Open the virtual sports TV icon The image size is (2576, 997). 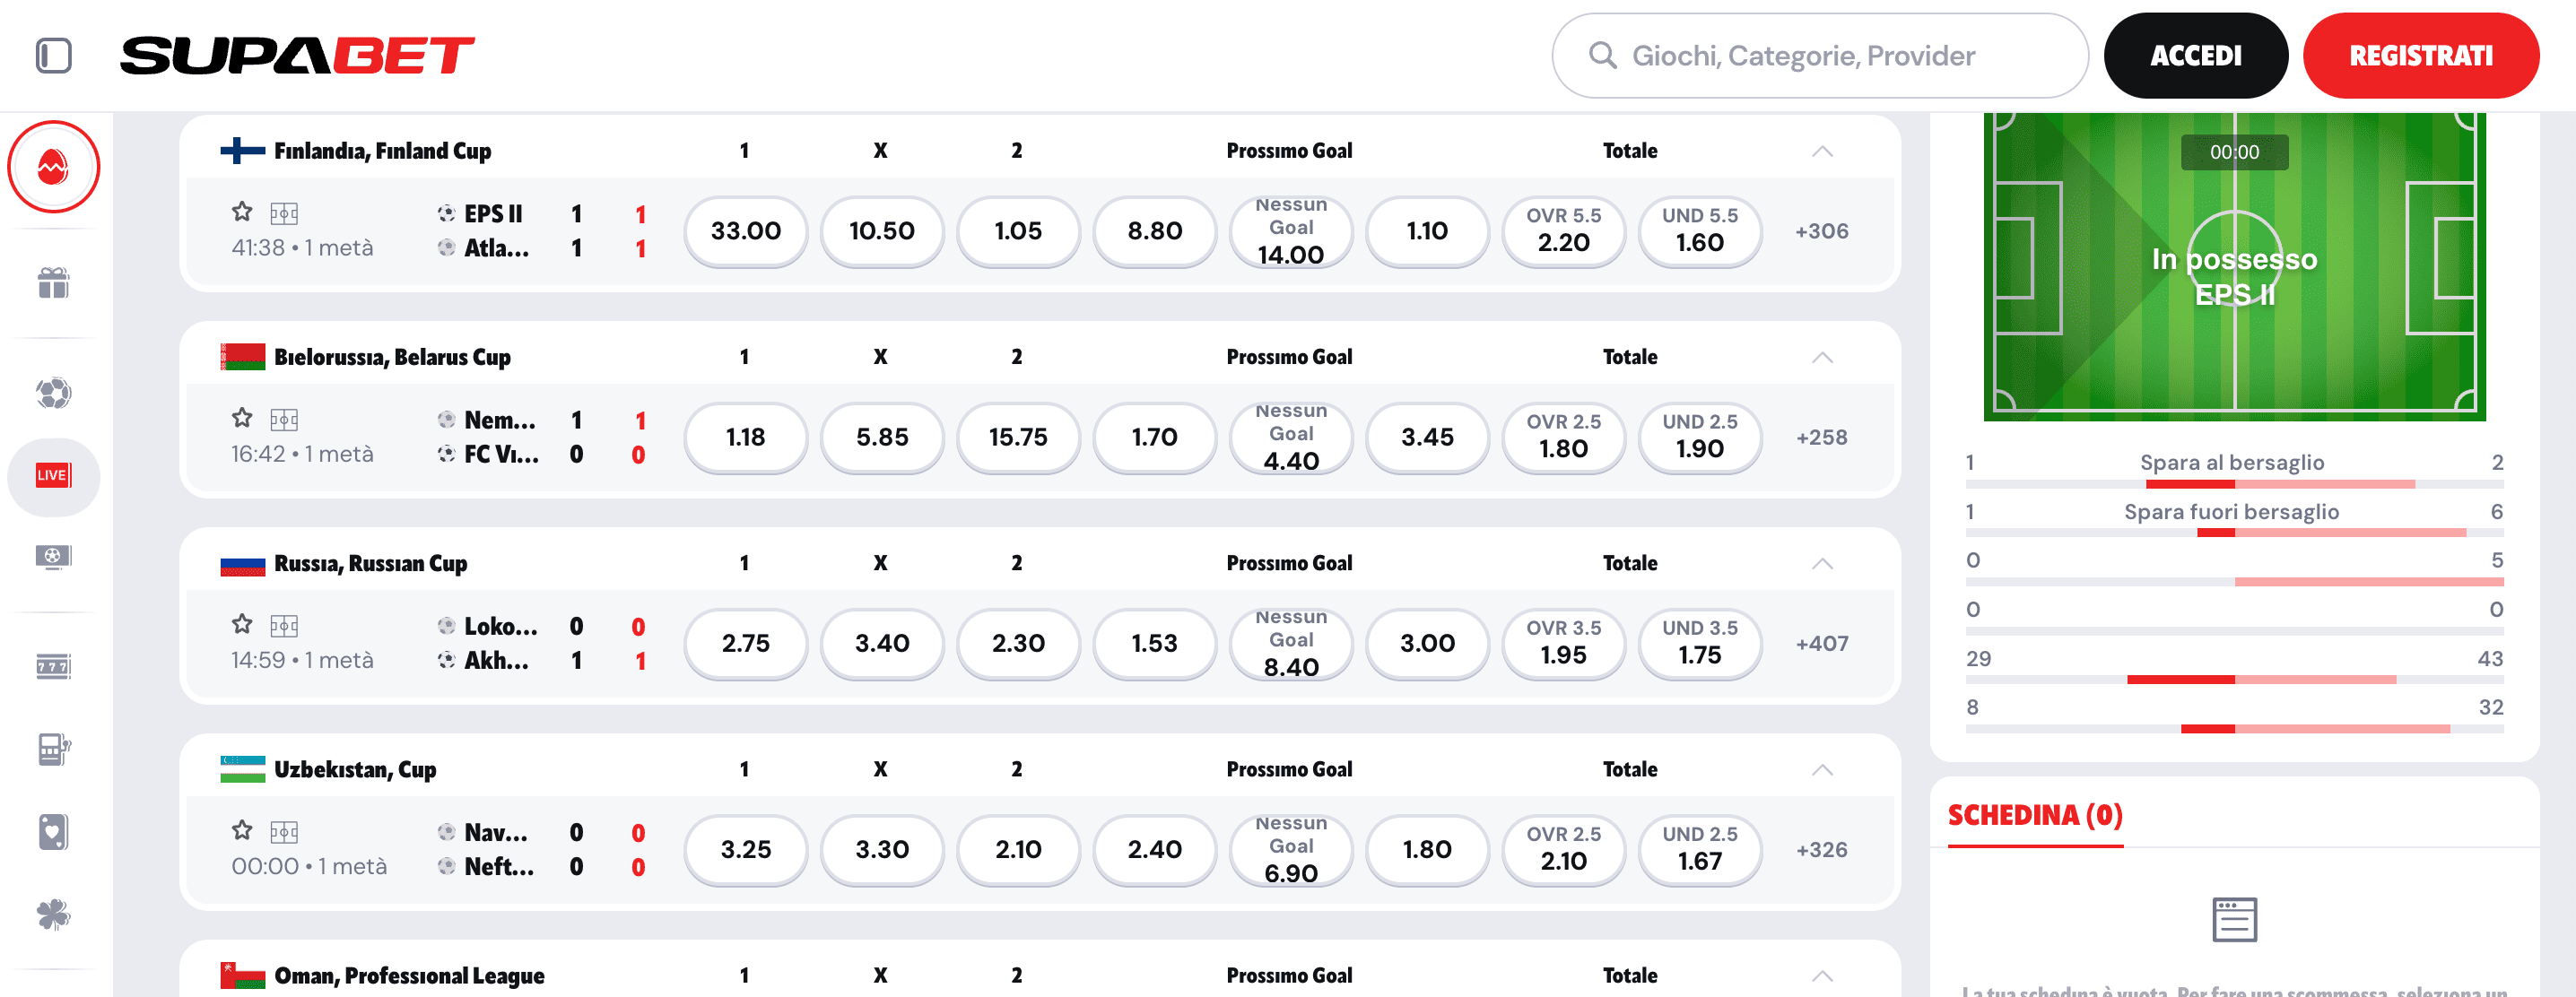pos(54,557)
